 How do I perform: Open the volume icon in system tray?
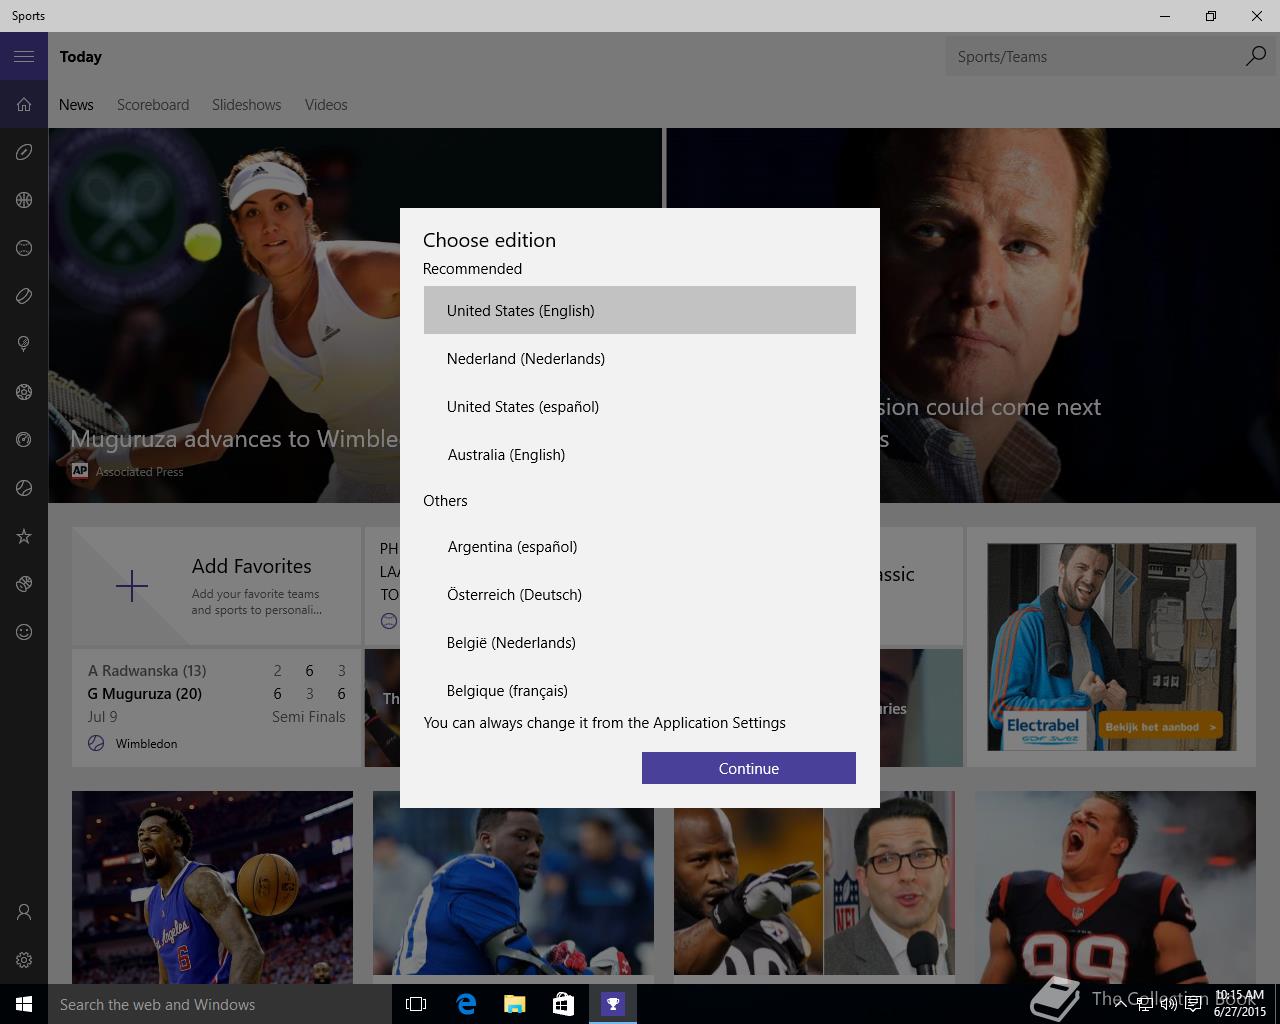1168,1004
